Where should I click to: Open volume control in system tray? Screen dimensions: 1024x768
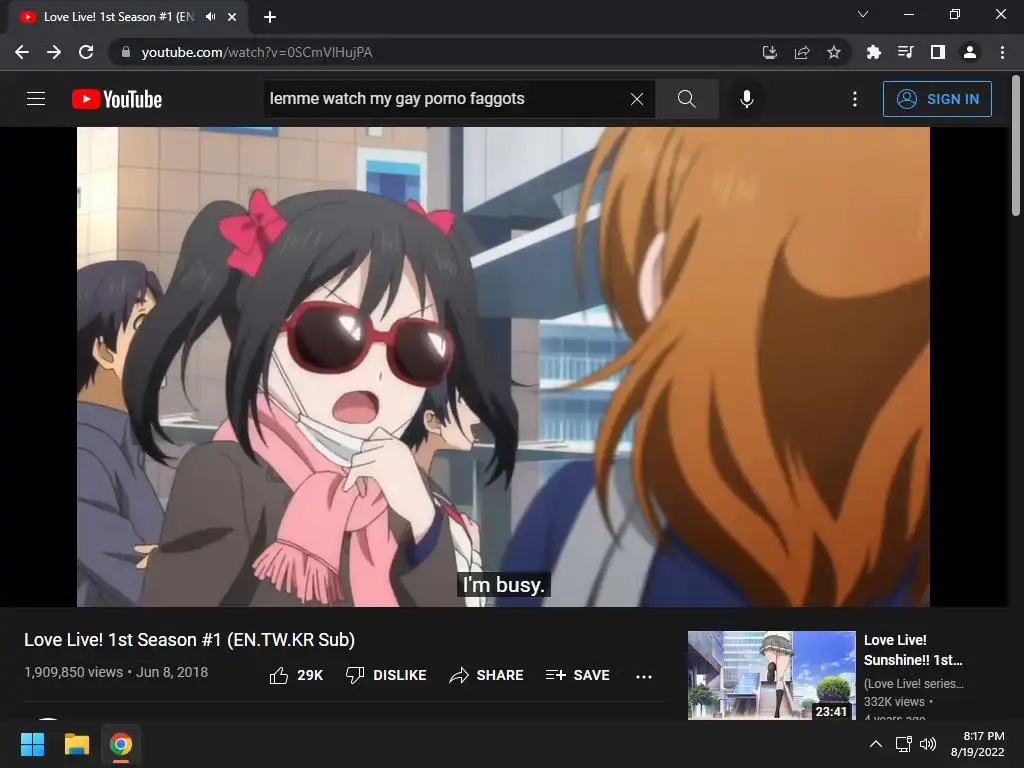pos(927,744)
